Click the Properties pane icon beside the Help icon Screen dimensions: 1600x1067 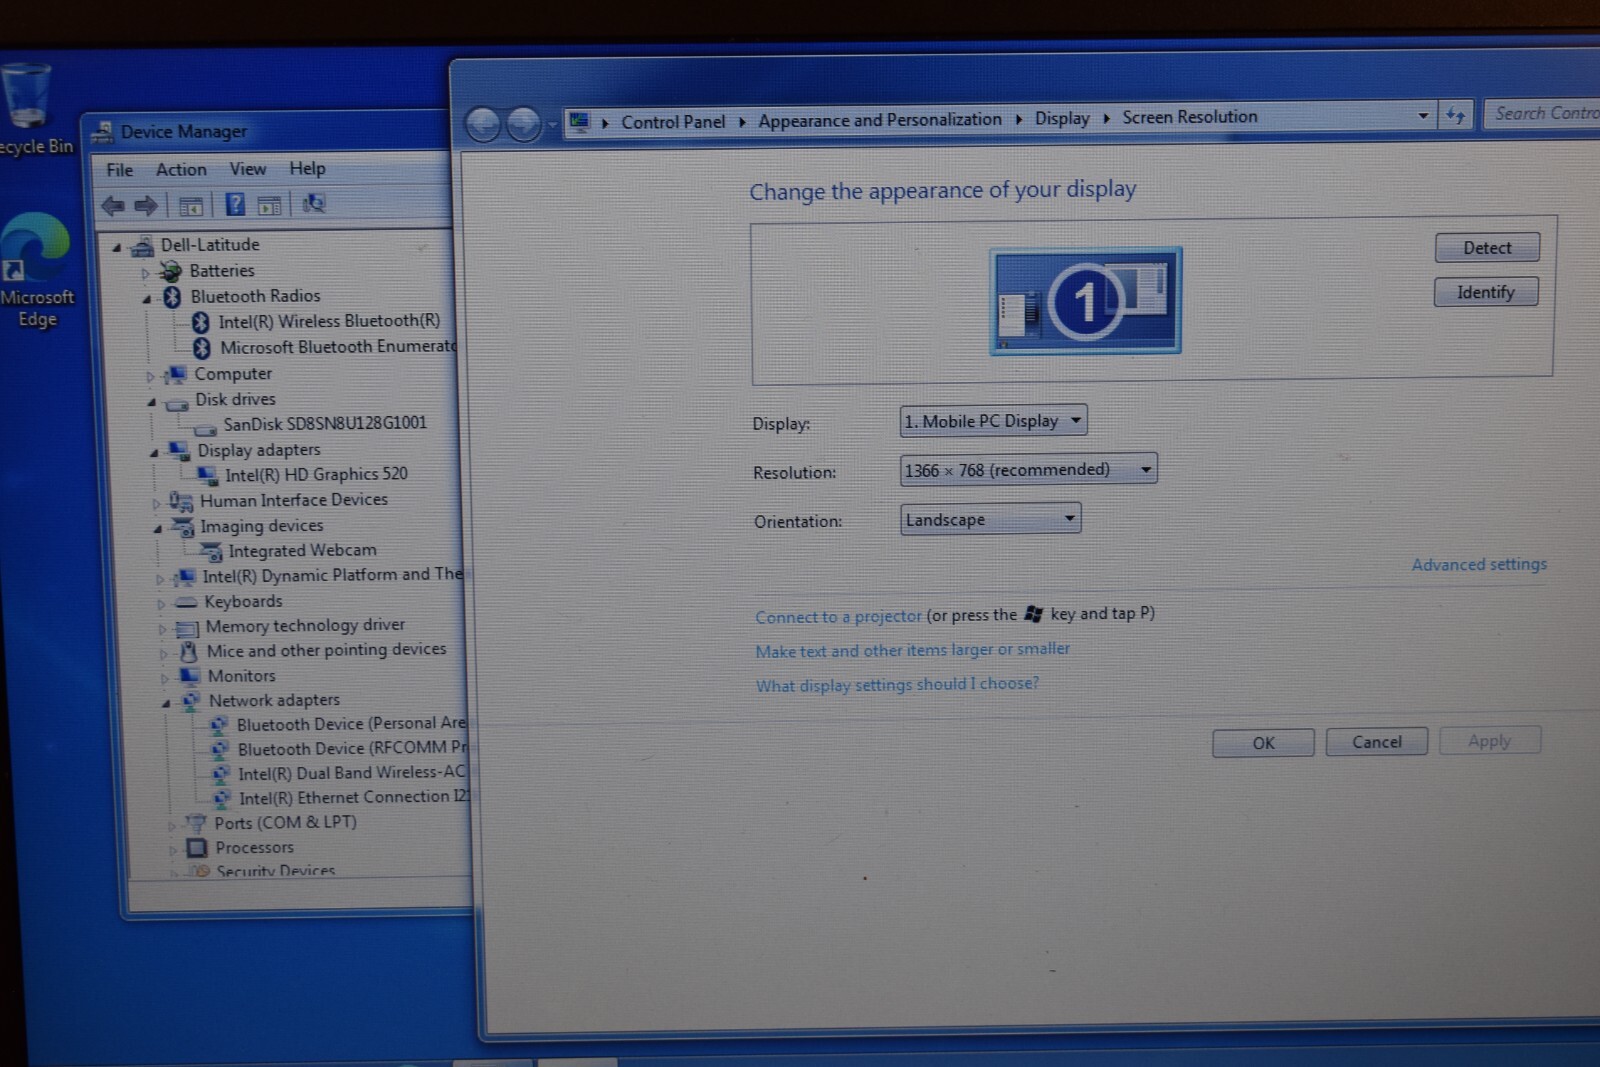click(270, 206)
